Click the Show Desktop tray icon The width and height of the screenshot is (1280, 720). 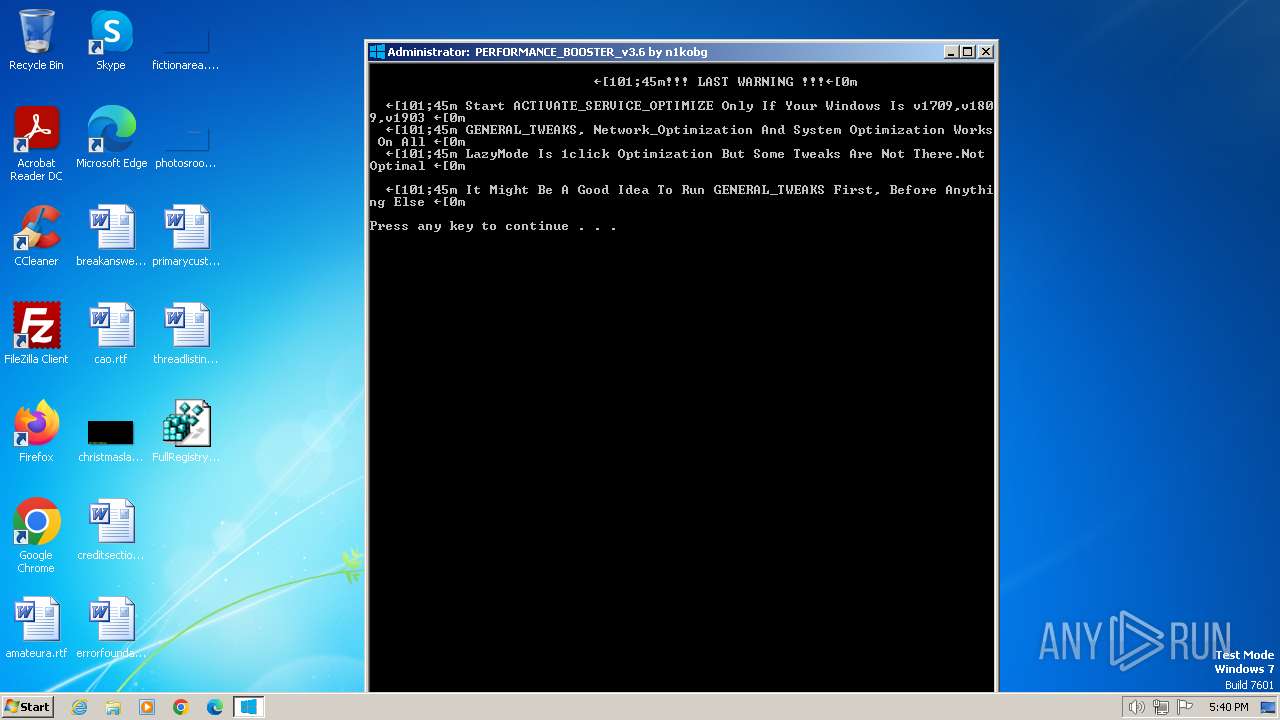point(1268,707)
